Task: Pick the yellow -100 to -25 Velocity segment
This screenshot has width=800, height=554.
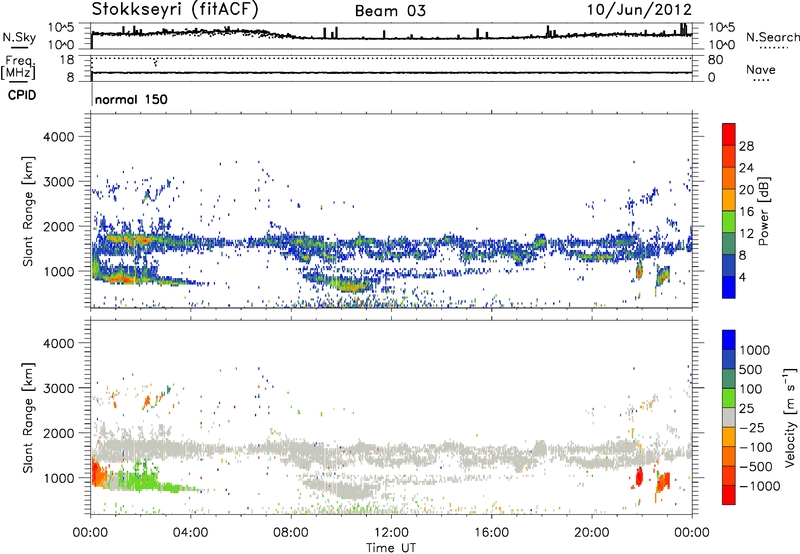Action: [x=729, y=437]
